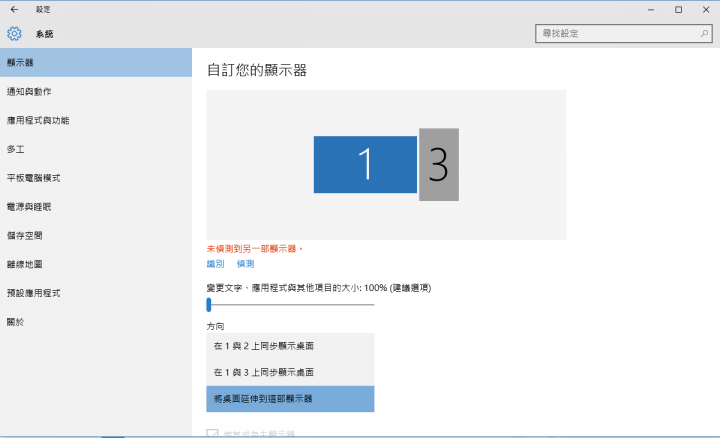Select 顯示器 in the sidebar
Image resolution: width=720 pixels, height=438 pixels.
96,62
